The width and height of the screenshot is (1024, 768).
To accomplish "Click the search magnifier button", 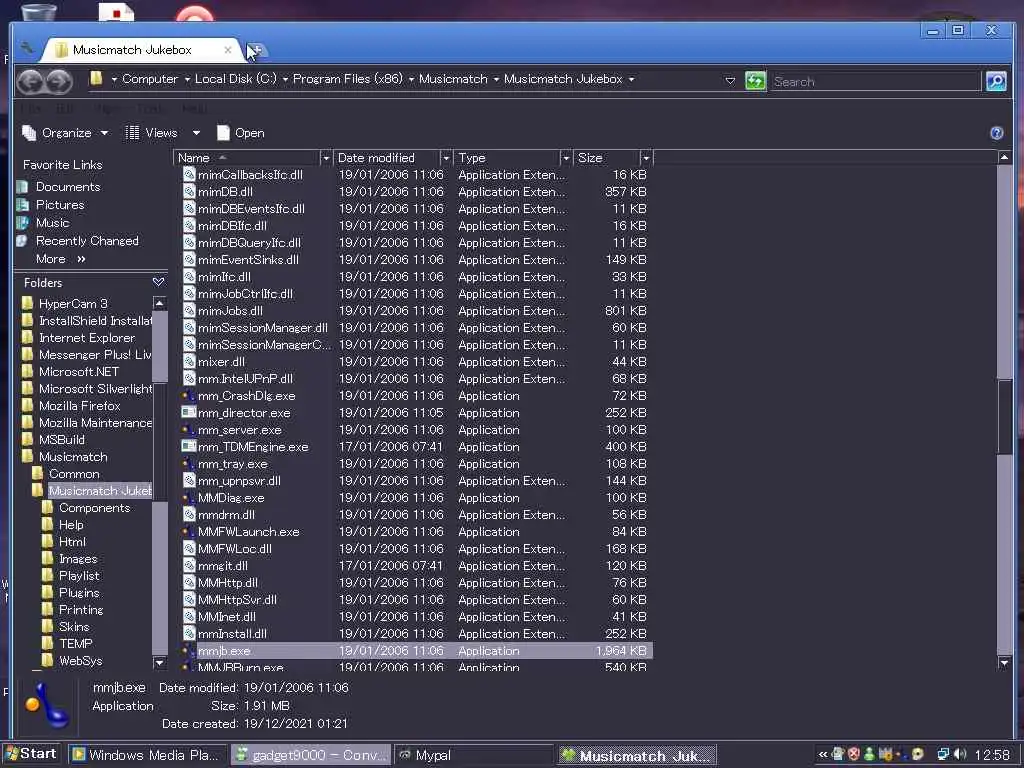I will click(996, 81).
